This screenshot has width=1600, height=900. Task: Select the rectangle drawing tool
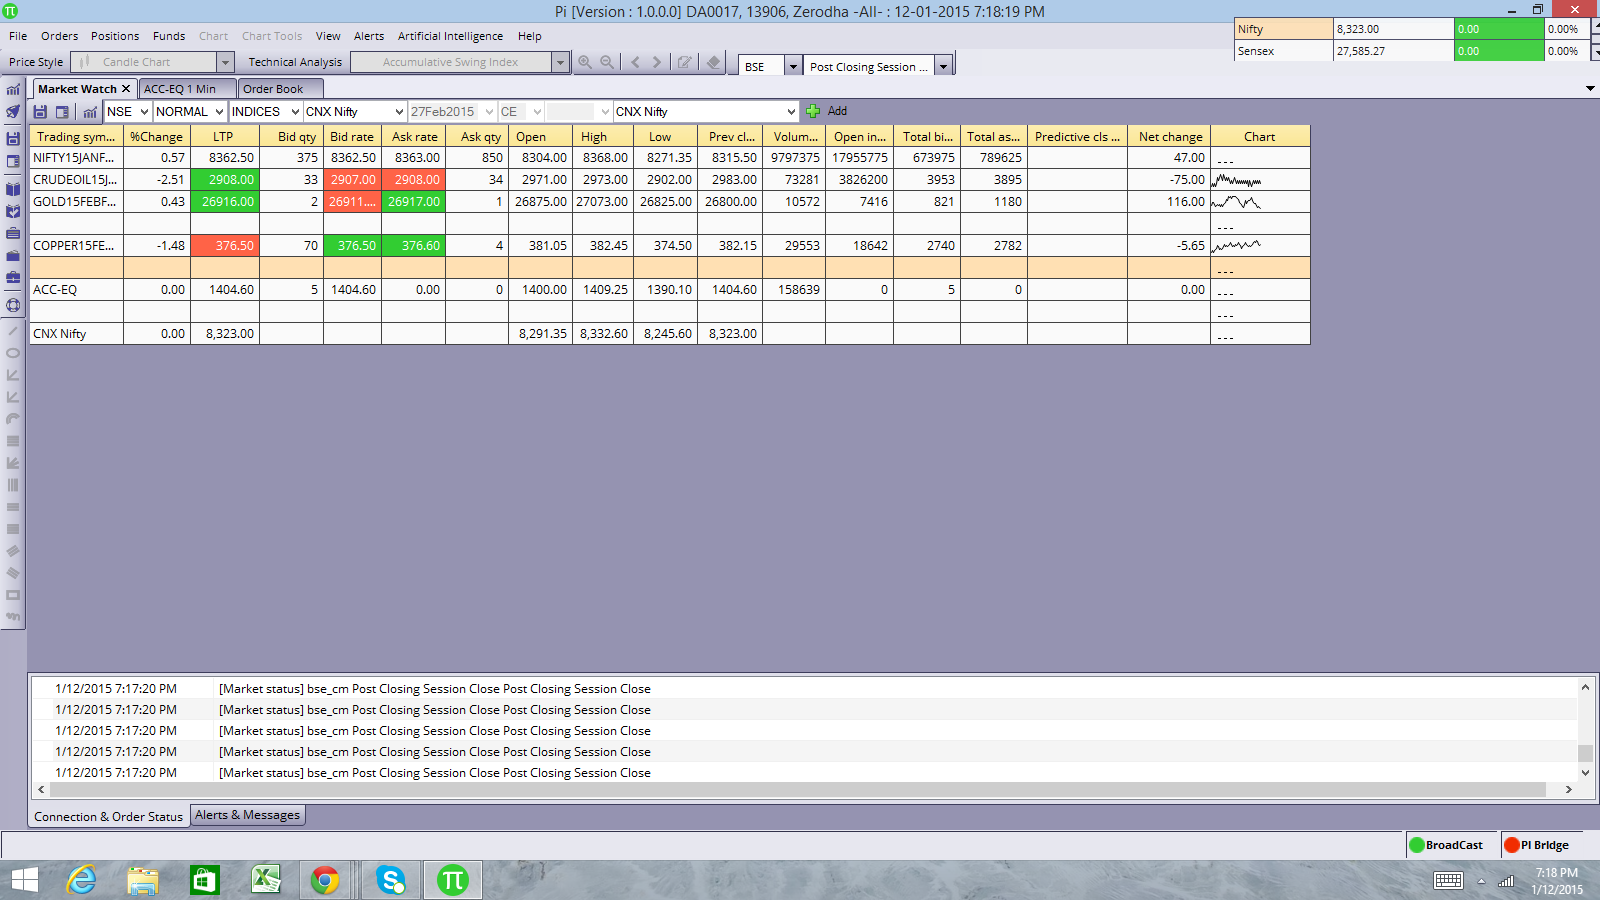13,595
